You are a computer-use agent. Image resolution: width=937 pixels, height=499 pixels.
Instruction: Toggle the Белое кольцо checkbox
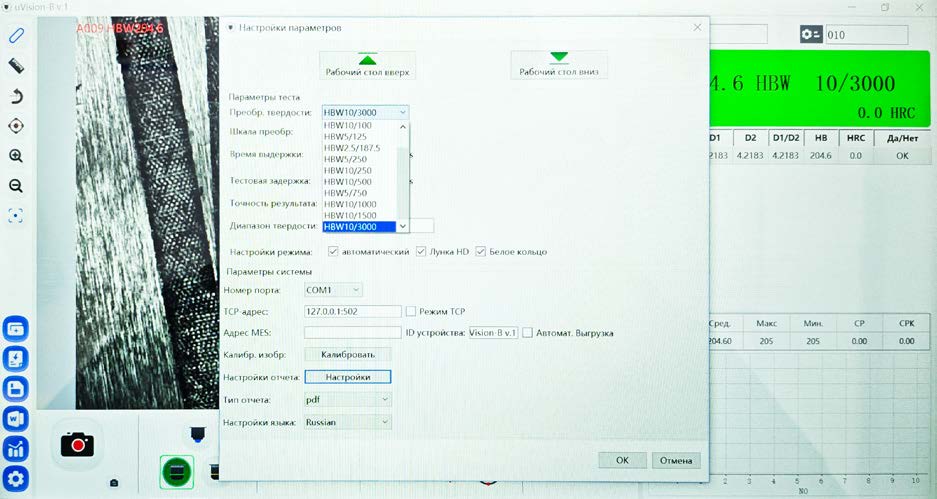pos(480,252)
